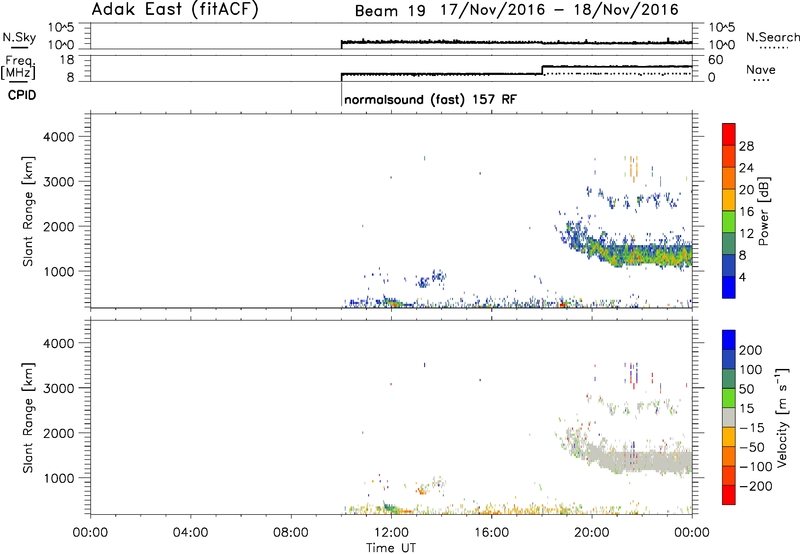Viewport: 800px width, 554px height.
Task: Click the top blue Velocity segment above 200
Action: pyautogui.click(x=729, y=340)
